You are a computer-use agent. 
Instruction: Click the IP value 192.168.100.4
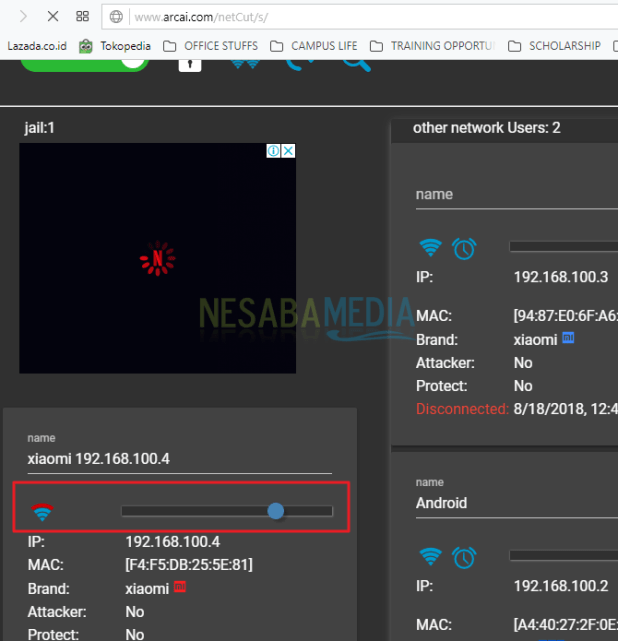pyautogui.click(x=172, y=542)
